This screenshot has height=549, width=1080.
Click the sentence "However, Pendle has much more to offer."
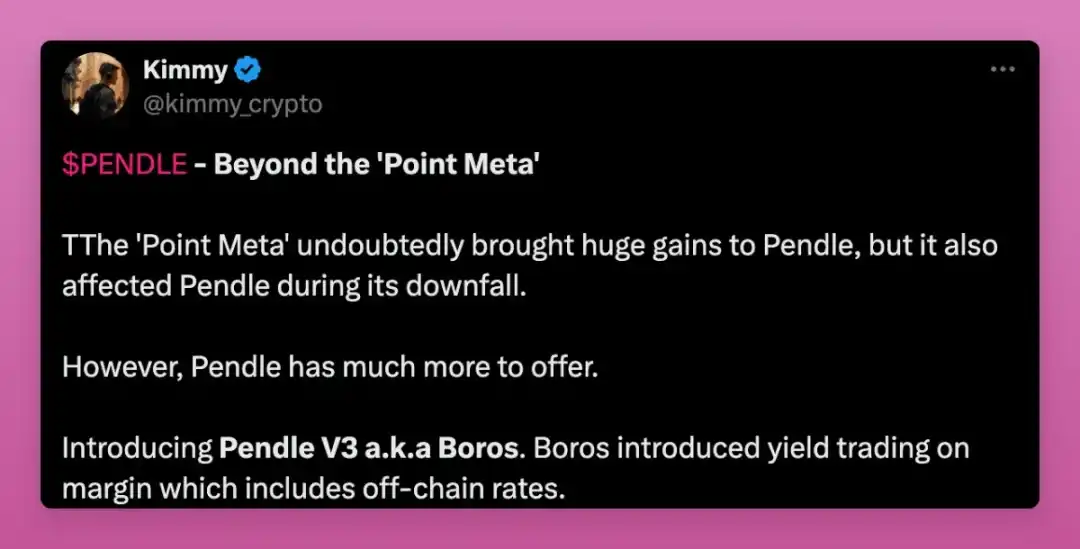tap(330, 367)
